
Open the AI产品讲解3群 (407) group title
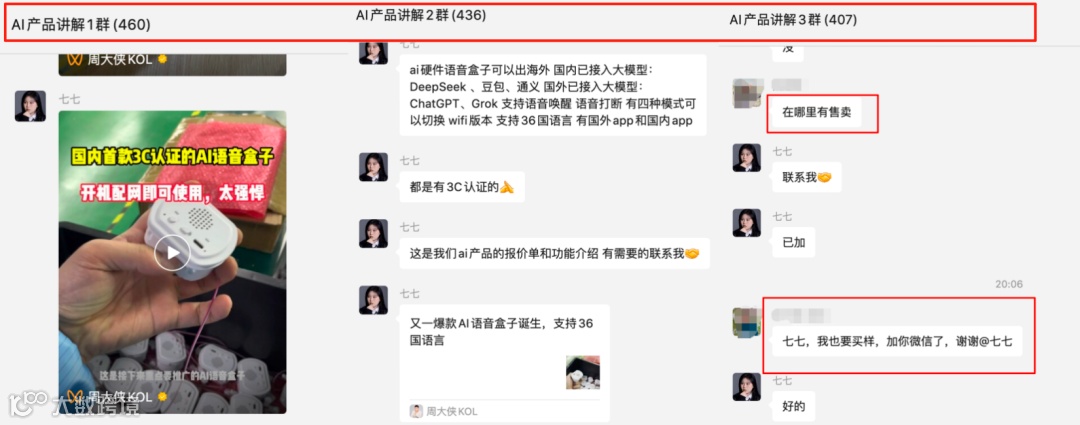click(x=793, y=20)
